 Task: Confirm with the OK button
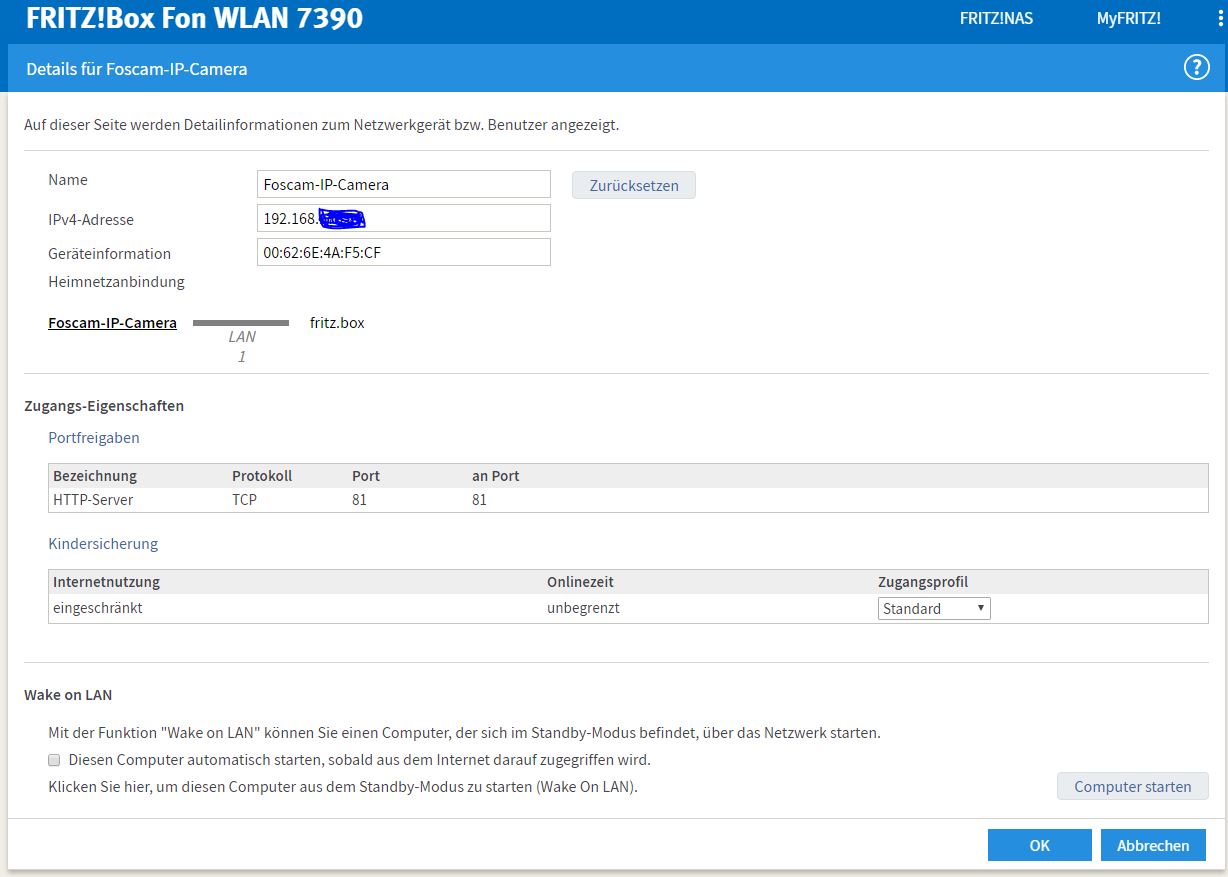pos(1040,845)
